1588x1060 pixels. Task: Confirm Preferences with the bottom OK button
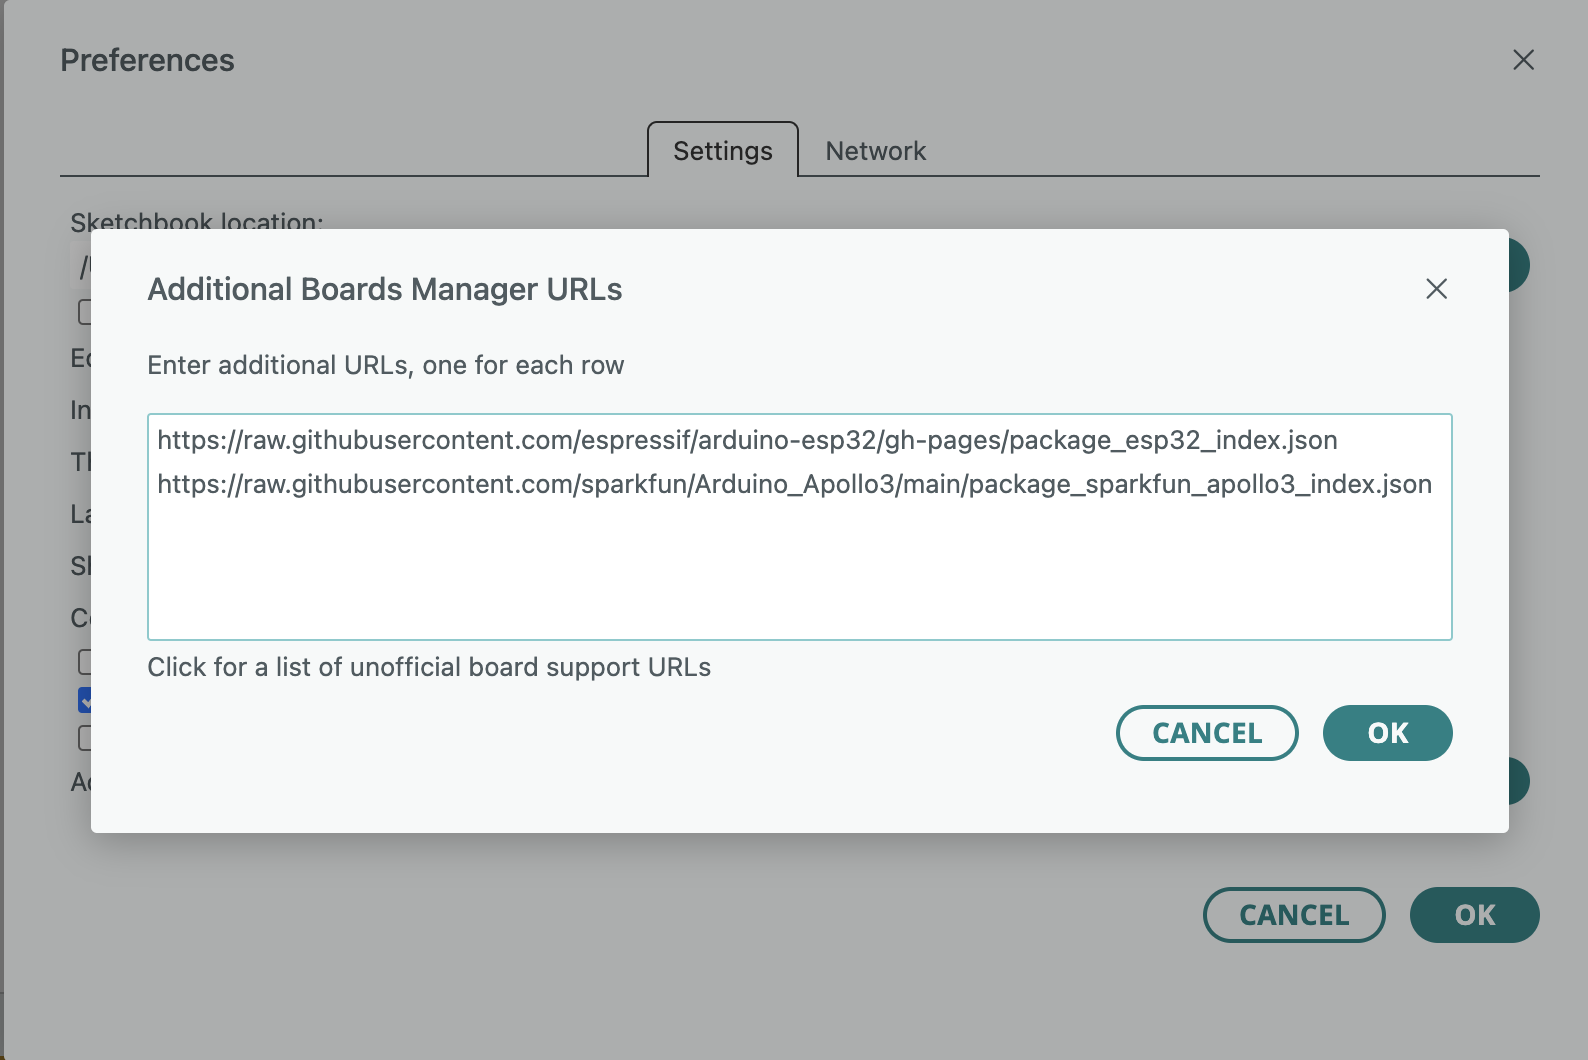pyautogui.click(x=1475, y=915)
